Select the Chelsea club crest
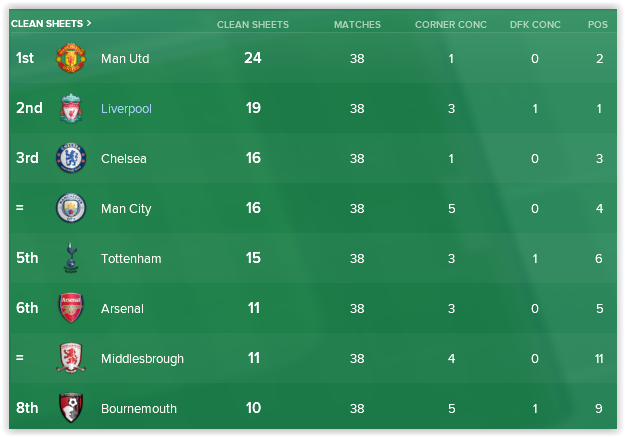 click(x=71, y=158)
